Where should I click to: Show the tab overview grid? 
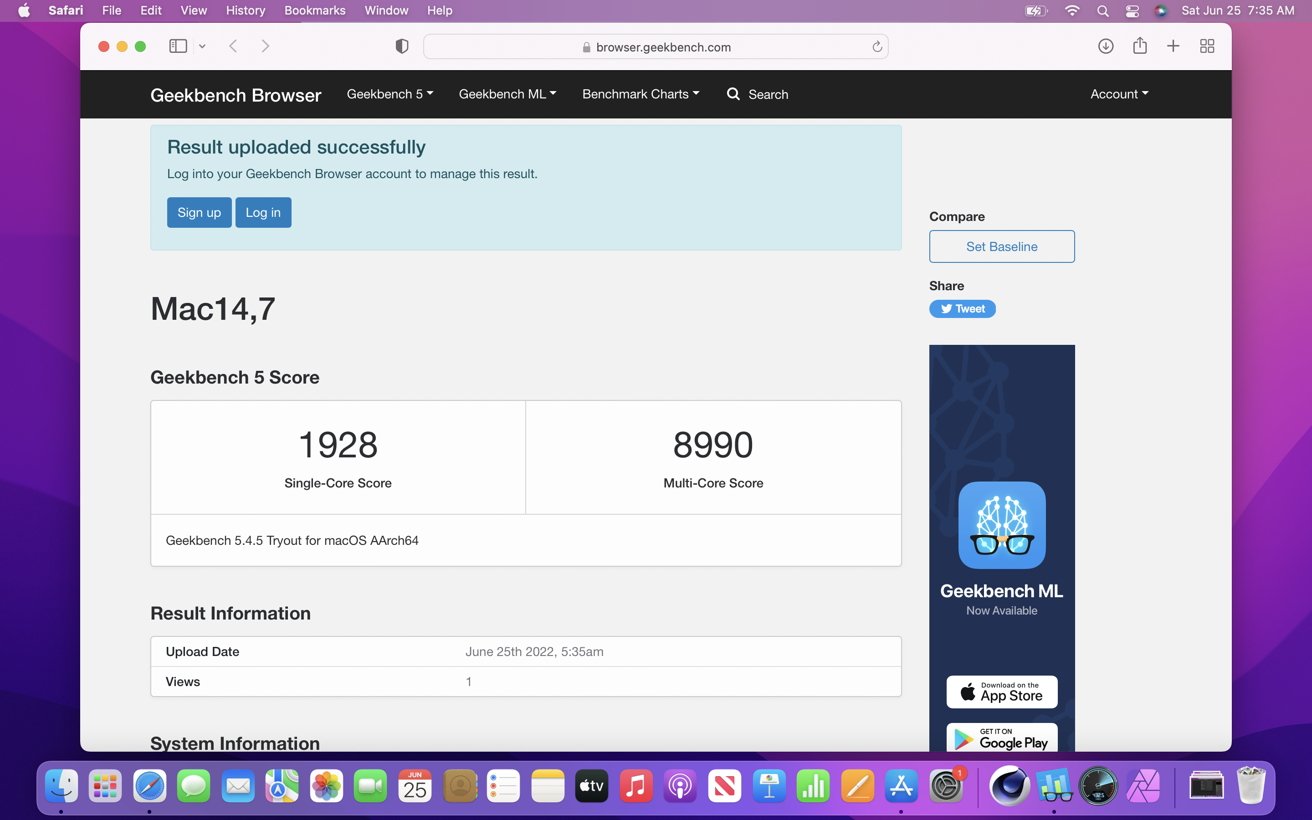[x=1207, y=46]
